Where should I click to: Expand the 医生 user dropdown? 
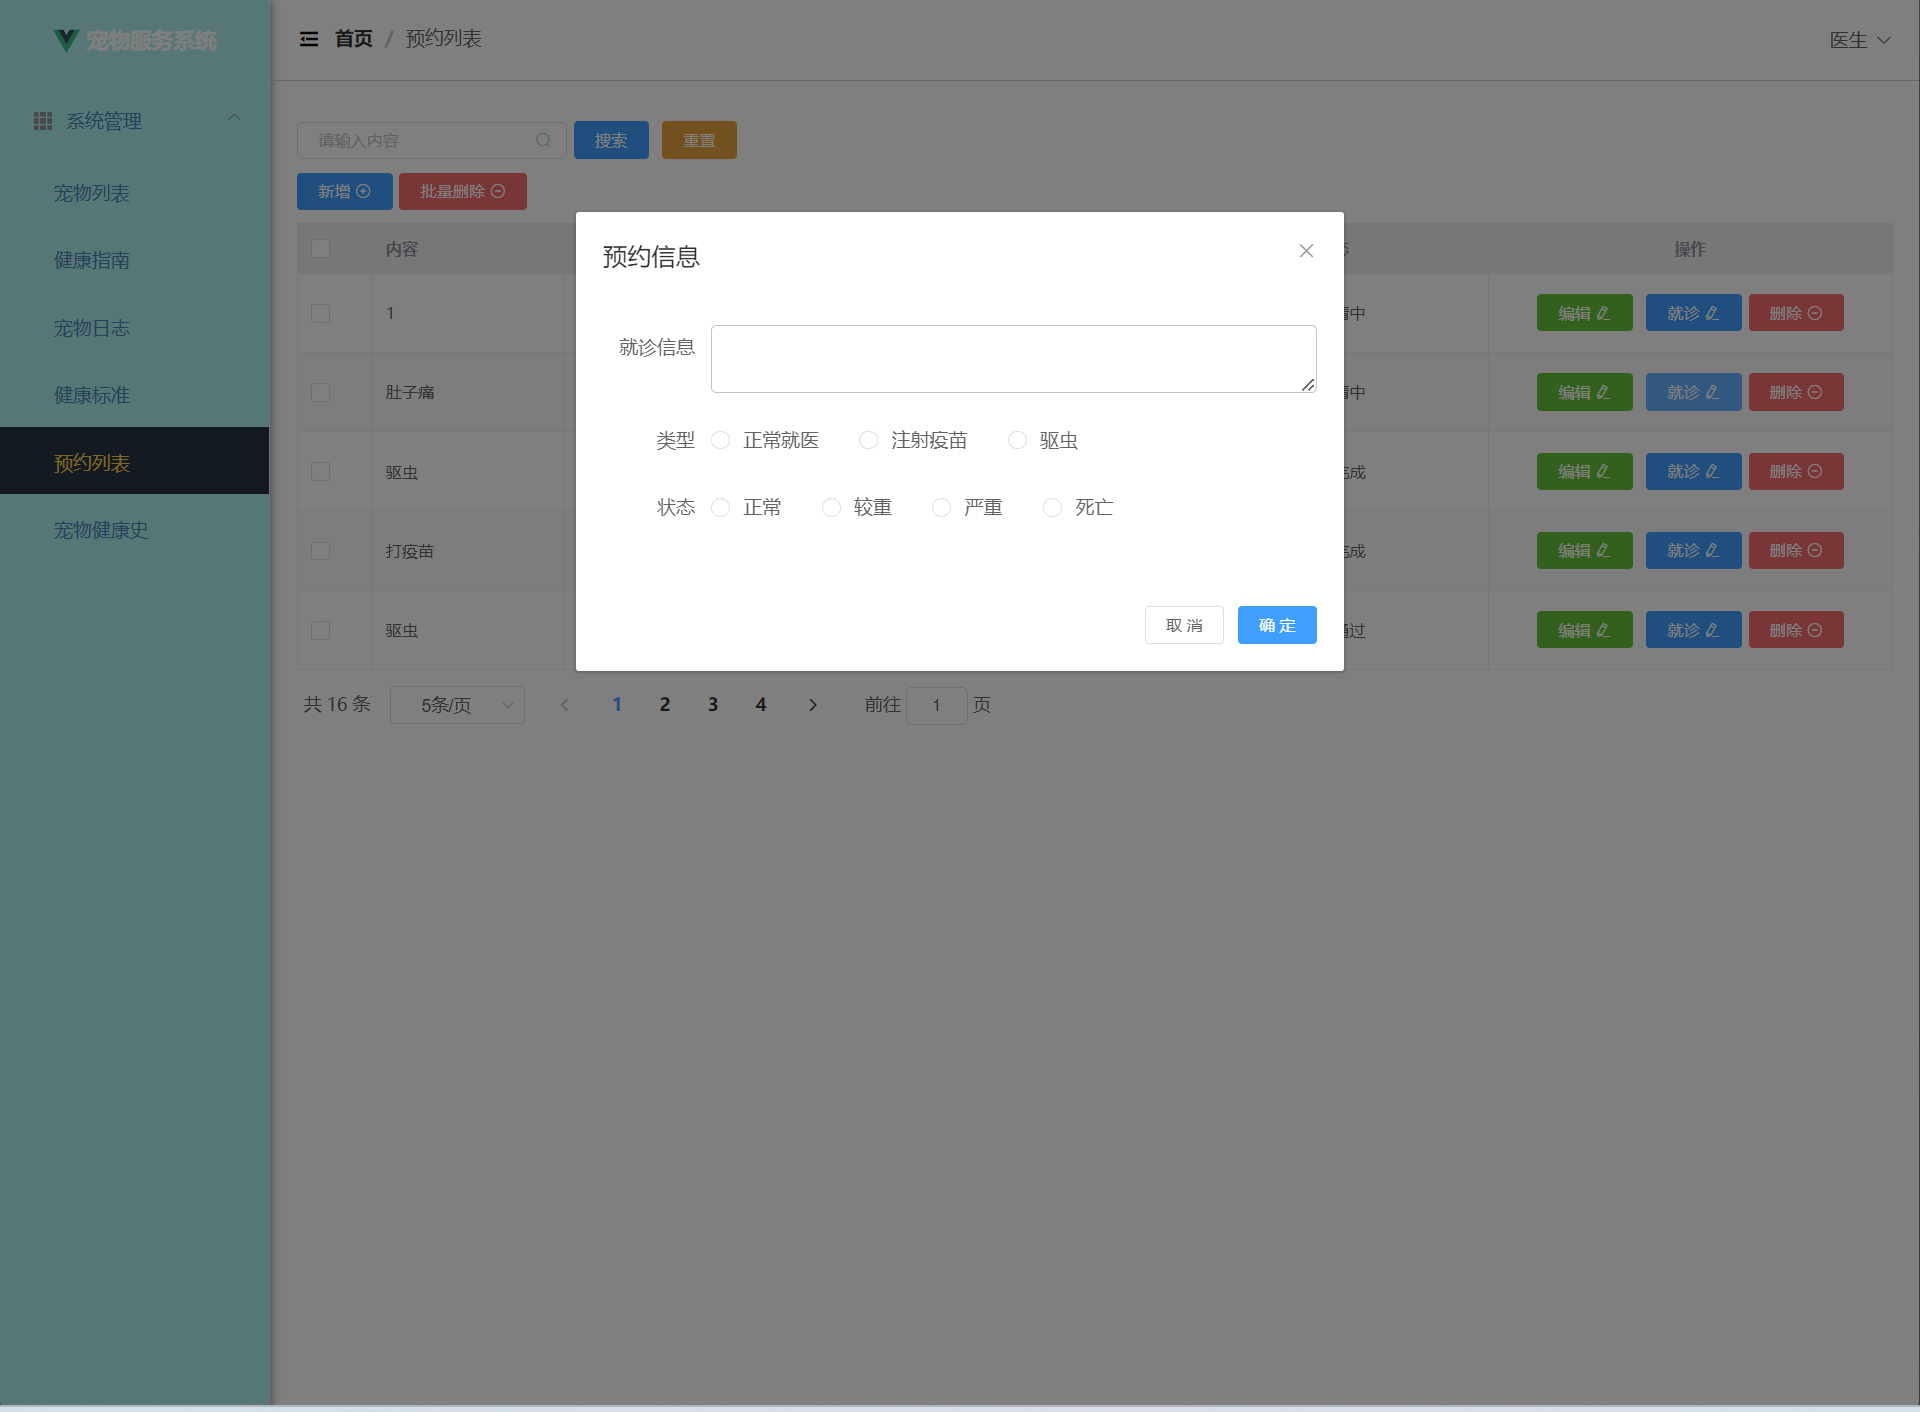[1859, 40]
